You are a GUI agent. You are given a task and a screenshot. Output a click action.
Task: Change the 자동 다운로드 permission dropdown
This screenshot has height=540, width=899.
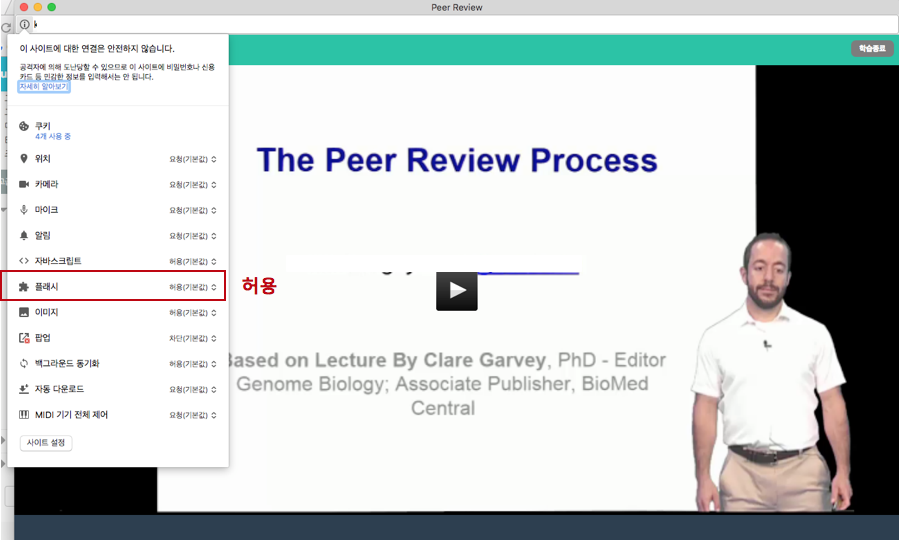coord(193,389)
